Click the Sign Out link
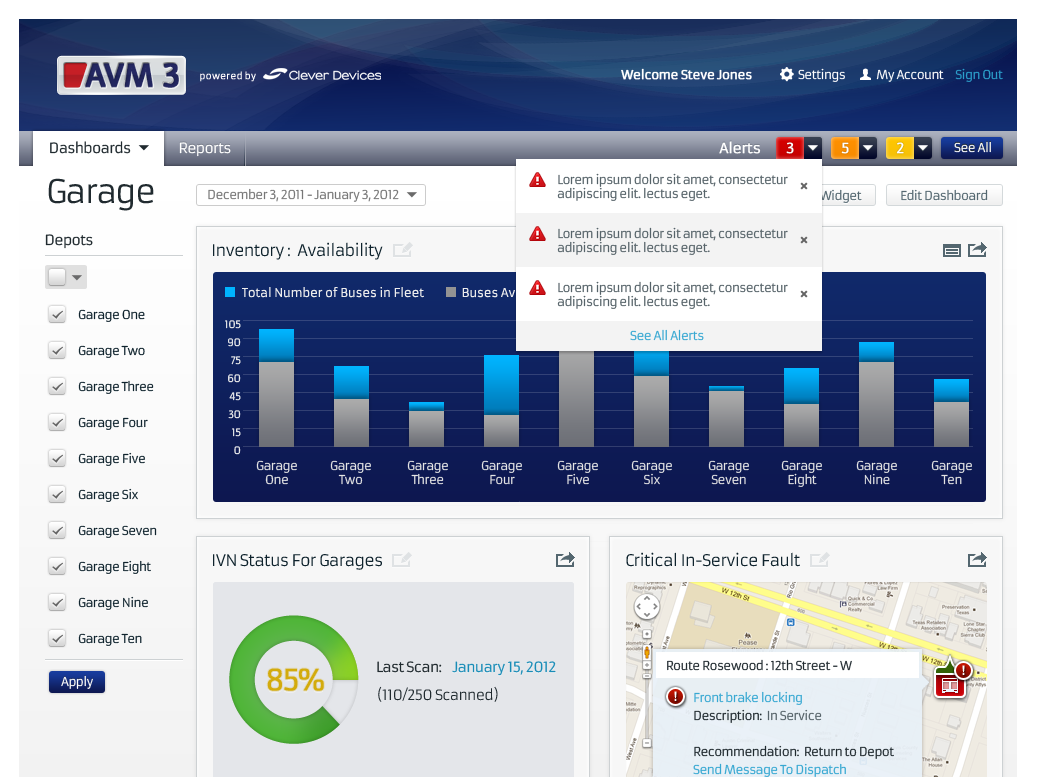 coord(978,75)
